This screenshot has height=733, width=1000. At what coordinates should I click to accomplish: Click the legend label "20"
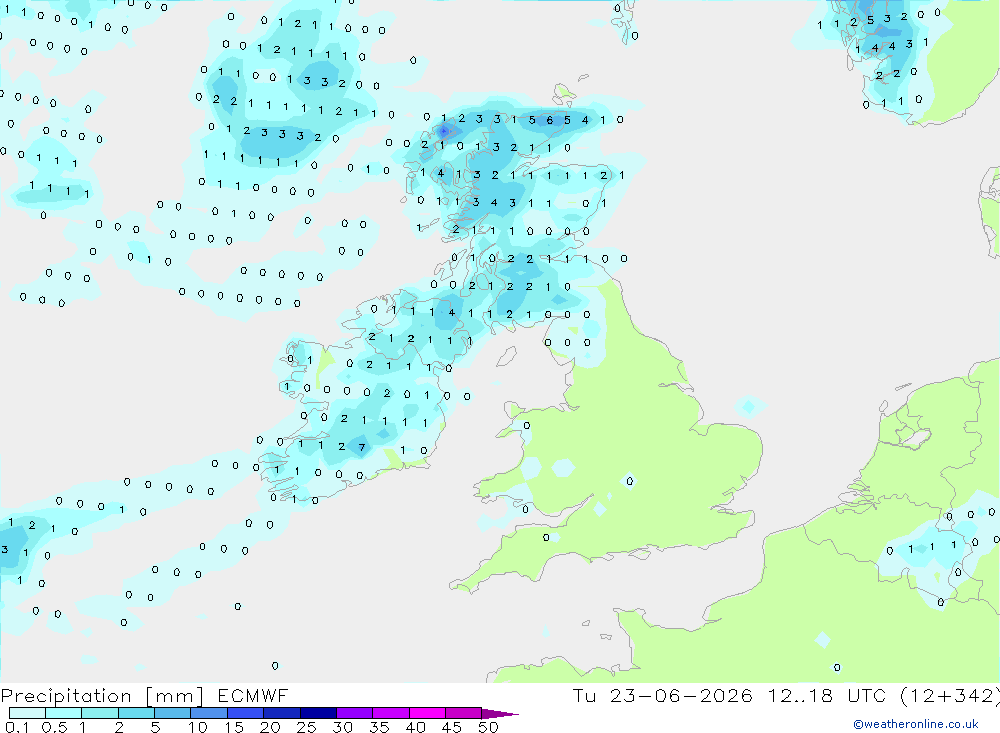[x=270, y=727]
